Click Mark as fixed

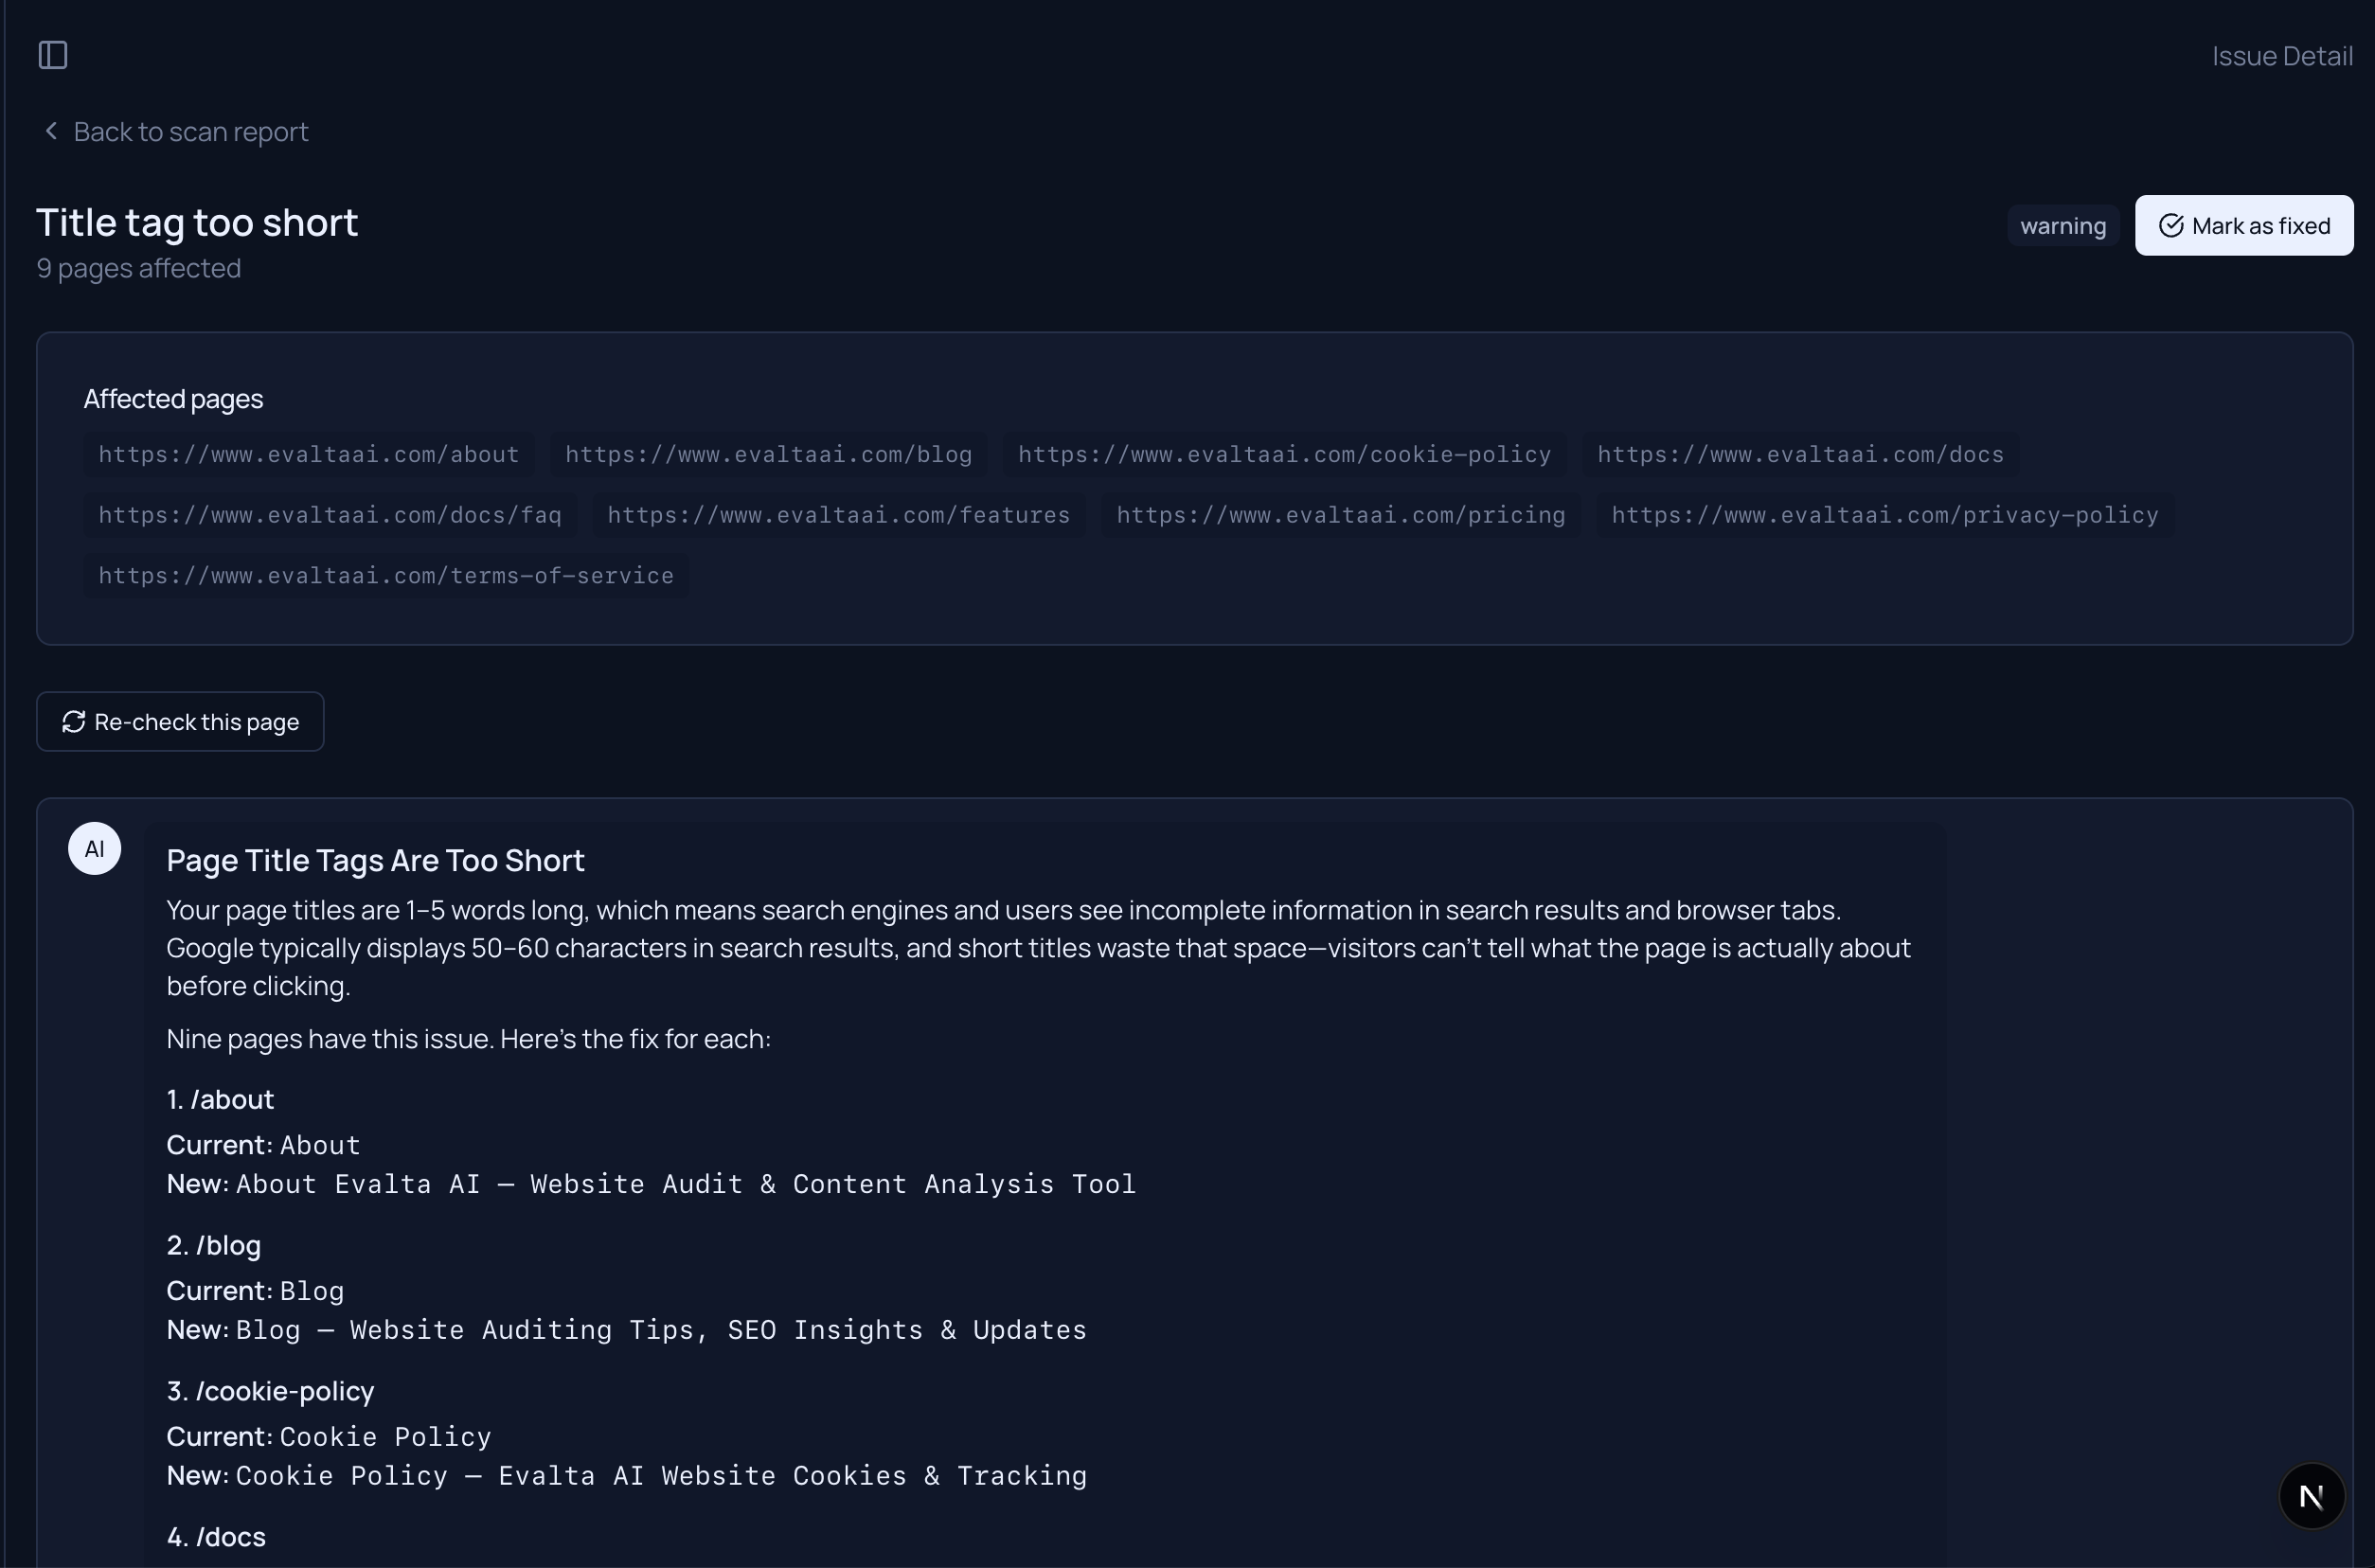2244,225
